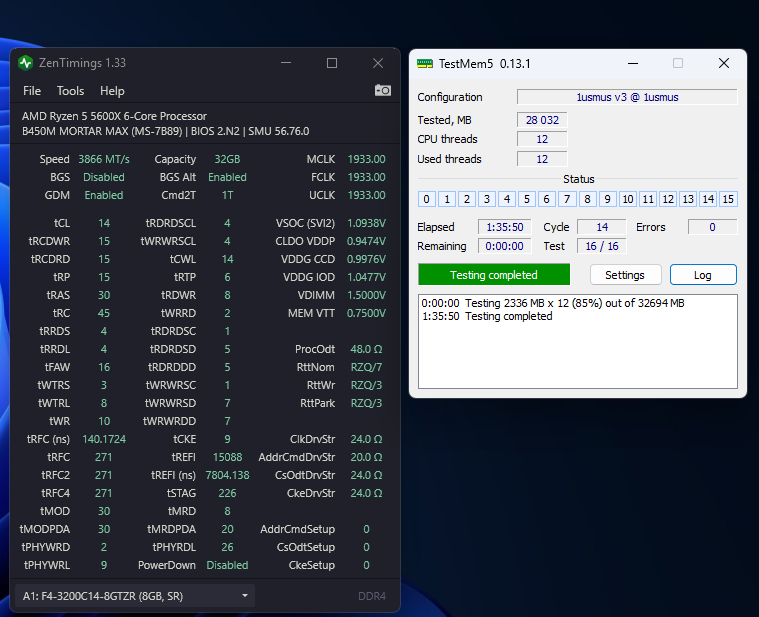The height and width of the screenshot is (617, 759).
Task: Click the tRFC (ns) value 140.1724
Action: click(x=104, y=439)
